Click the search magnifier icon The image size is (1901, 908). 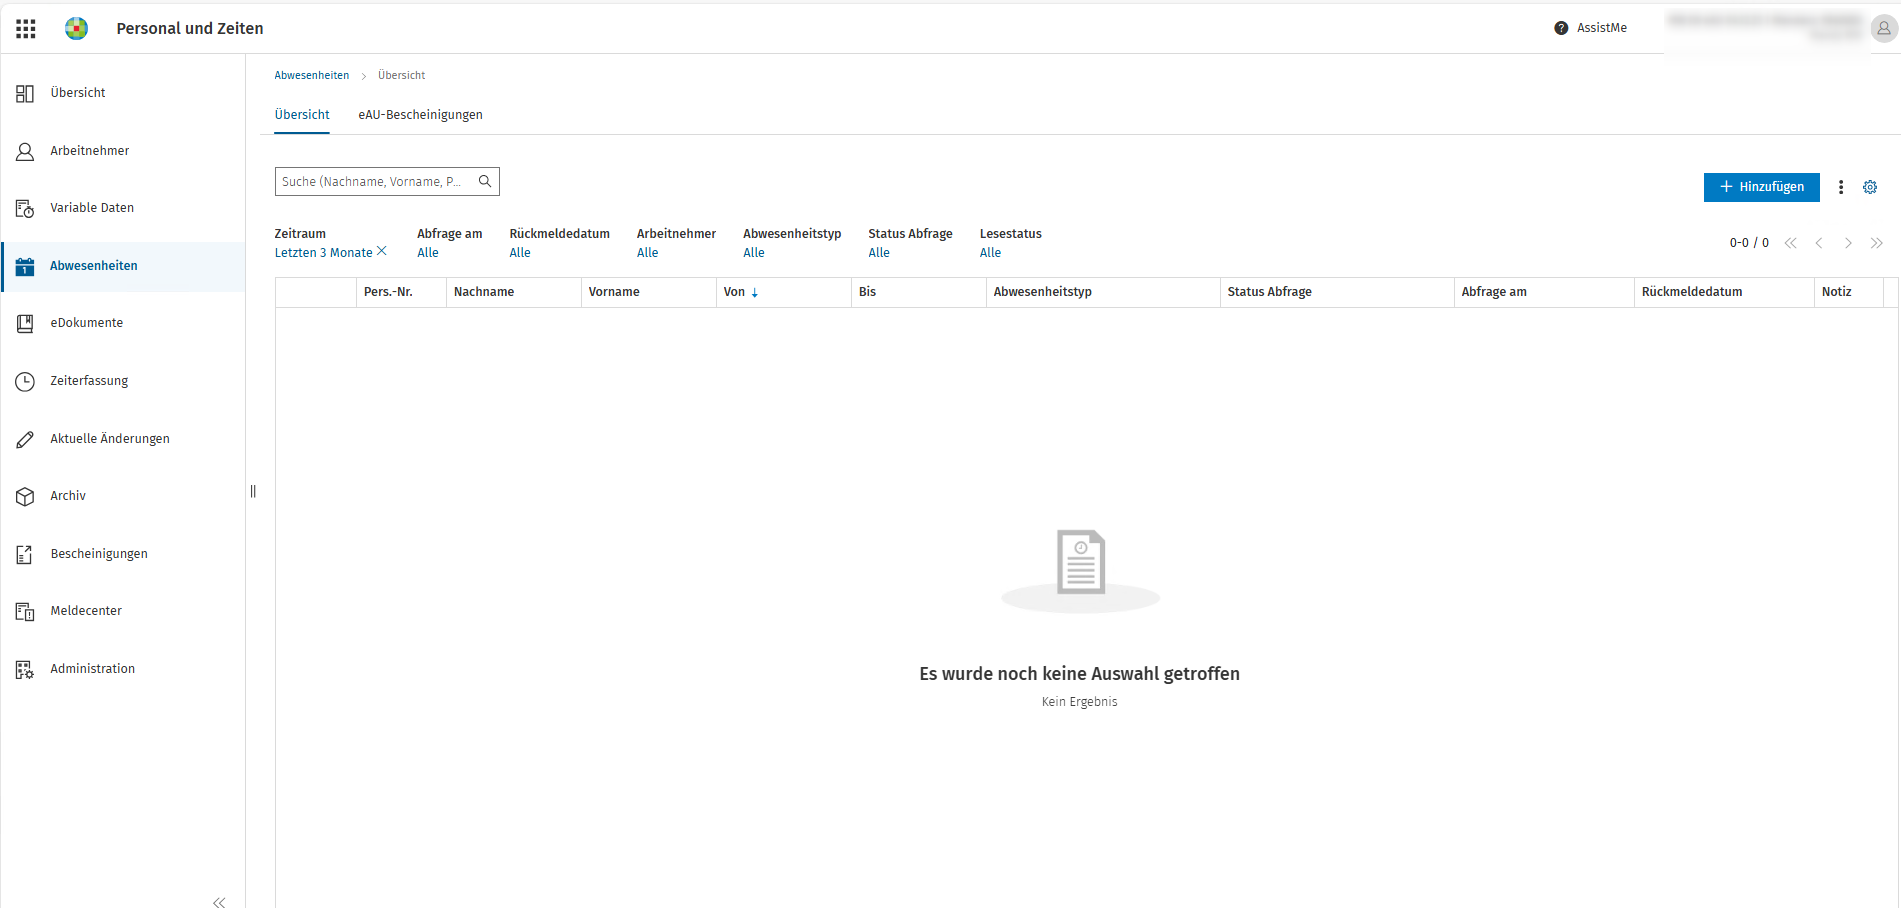click(485, 181)
